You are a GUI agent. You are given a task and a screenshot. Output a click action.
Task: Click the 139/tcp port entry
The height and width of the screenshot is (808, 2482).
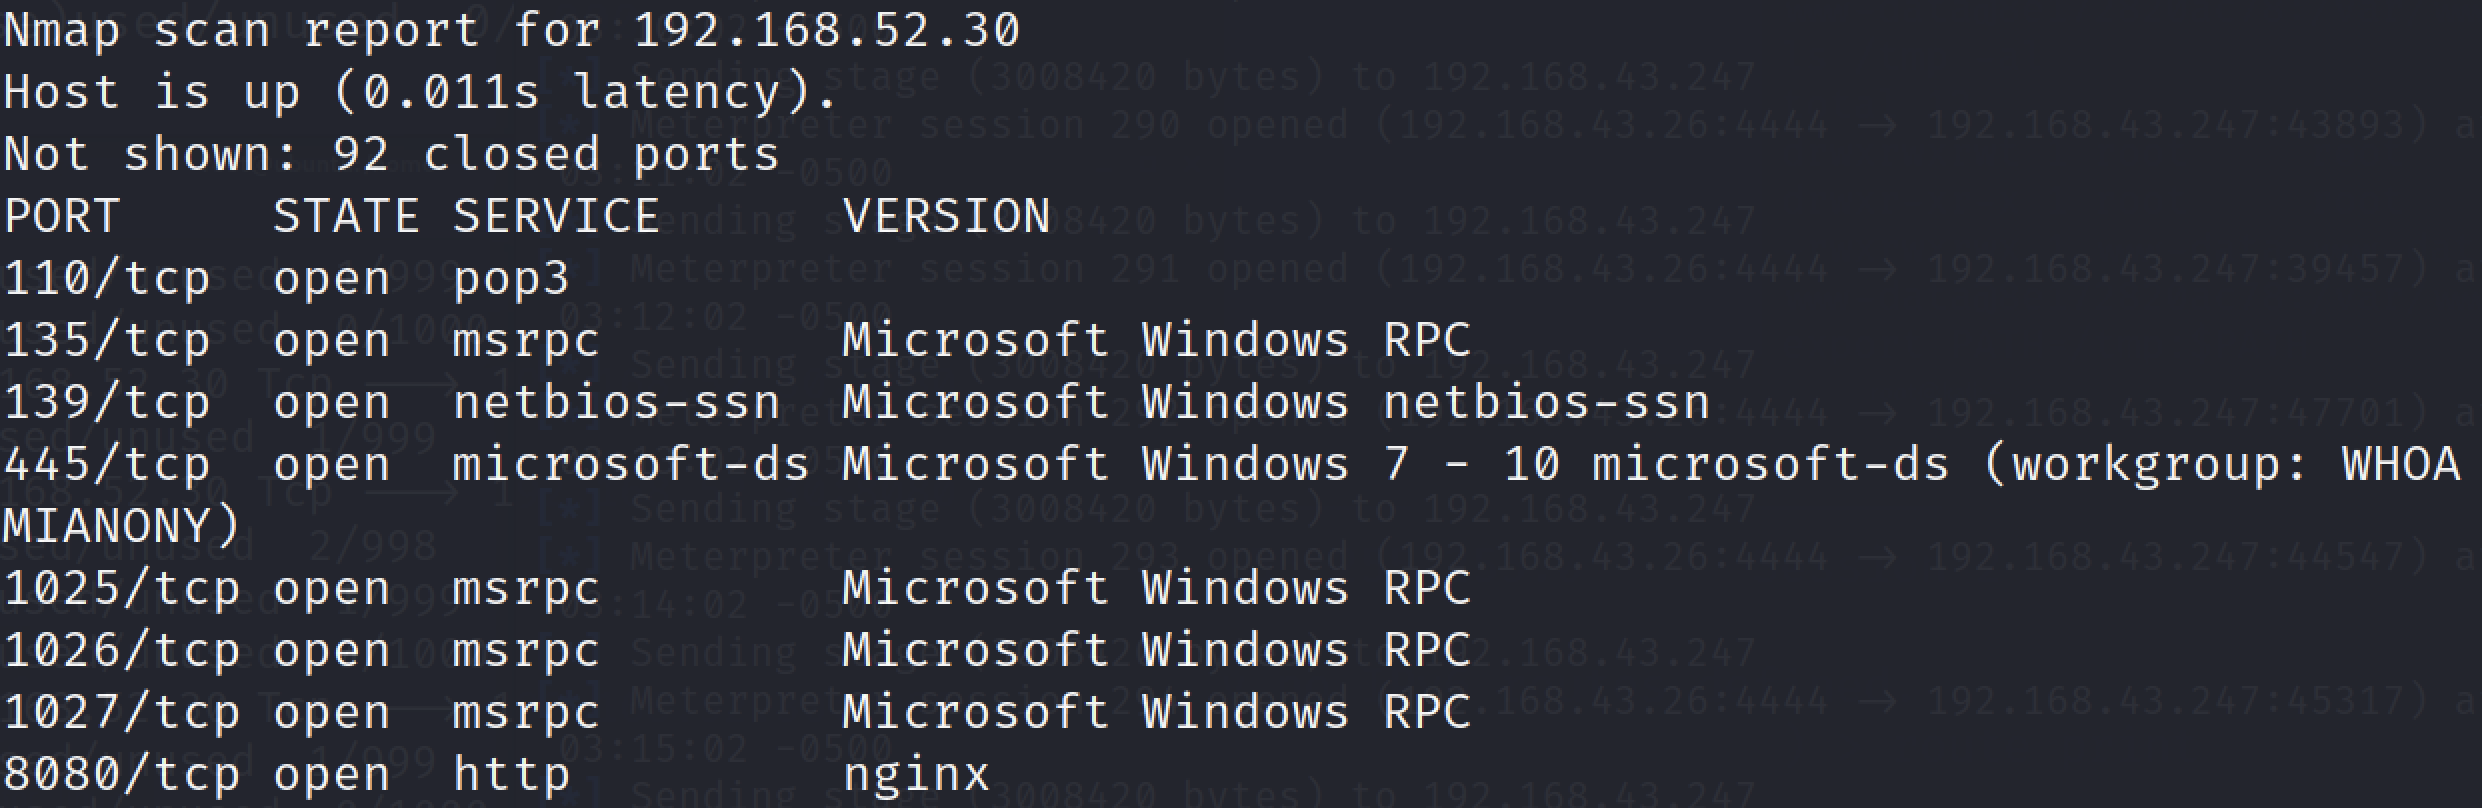(x=107, y=402)
